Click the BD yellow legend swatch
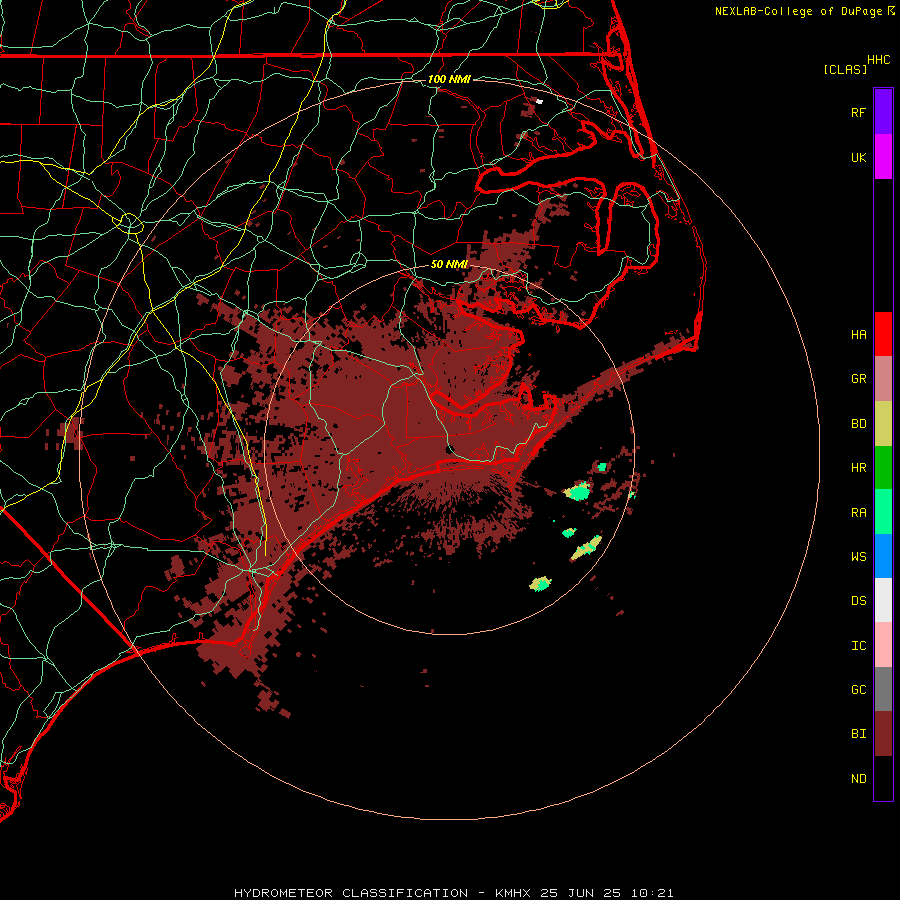 tap(883, 423)
